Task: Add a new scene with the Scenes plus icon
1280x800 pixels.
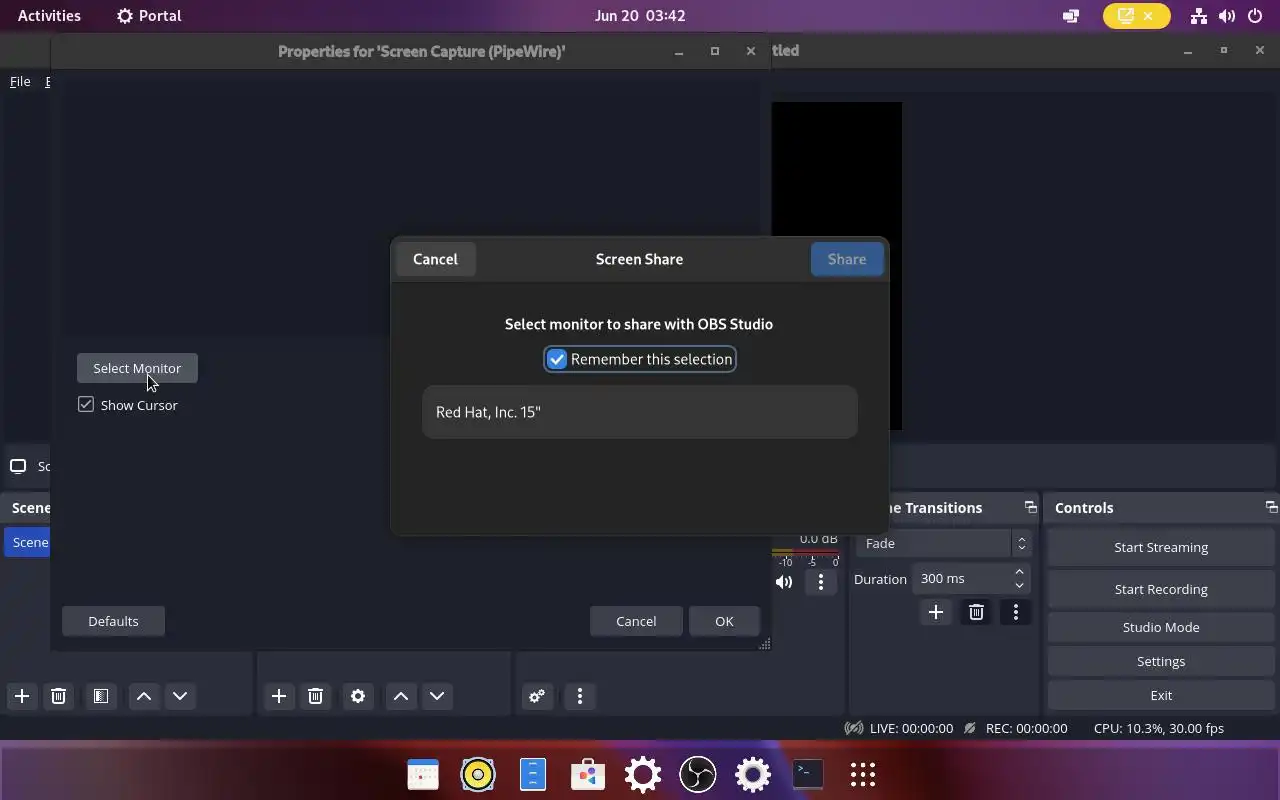Action: [22, 696]
